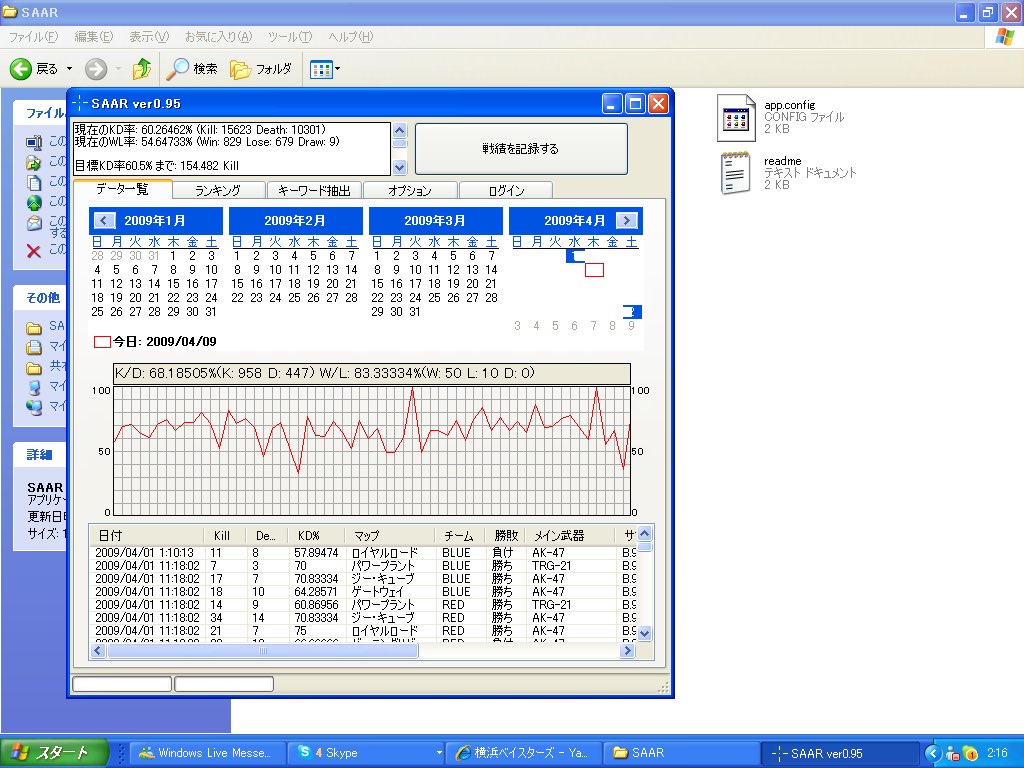Toggle the Folders pane button
The width and height of the screenshot is (1024, 768).
[261, 69]
